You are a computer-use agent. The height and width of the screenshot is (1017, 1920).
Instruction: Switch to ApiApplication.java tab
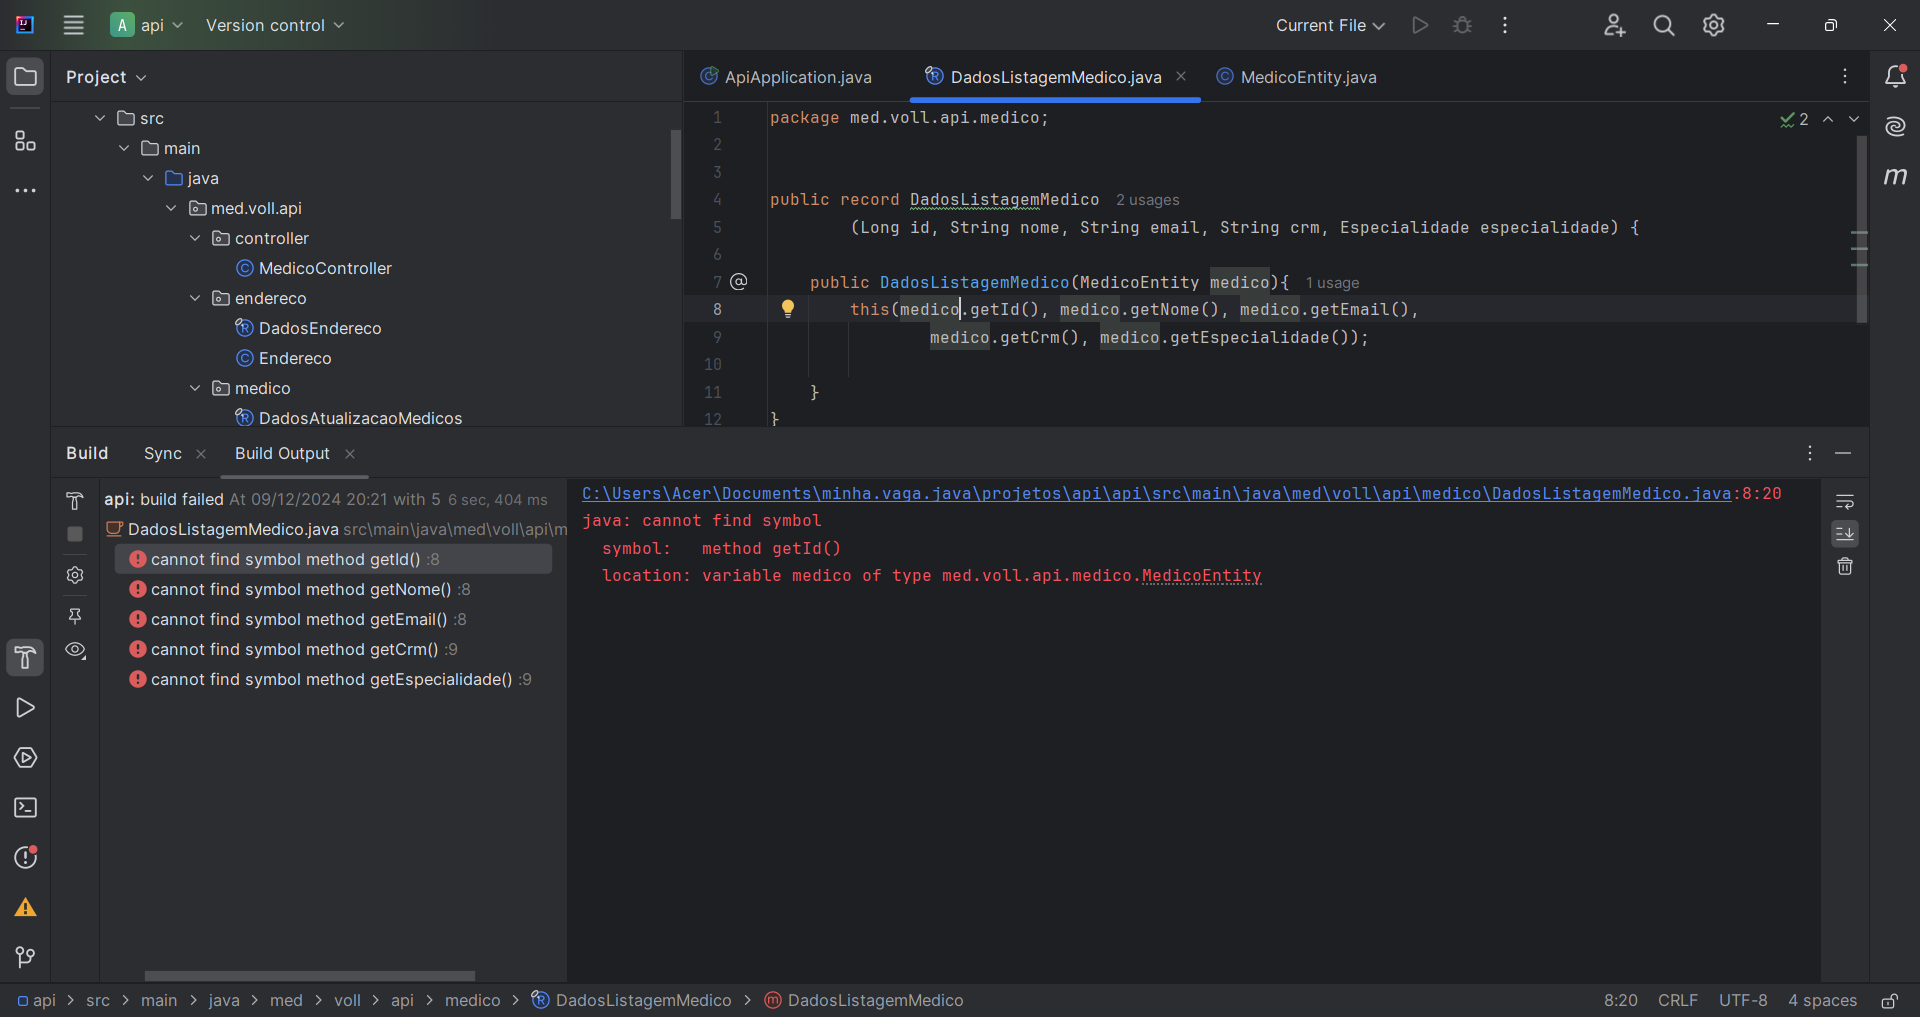[x=786, y=77]
